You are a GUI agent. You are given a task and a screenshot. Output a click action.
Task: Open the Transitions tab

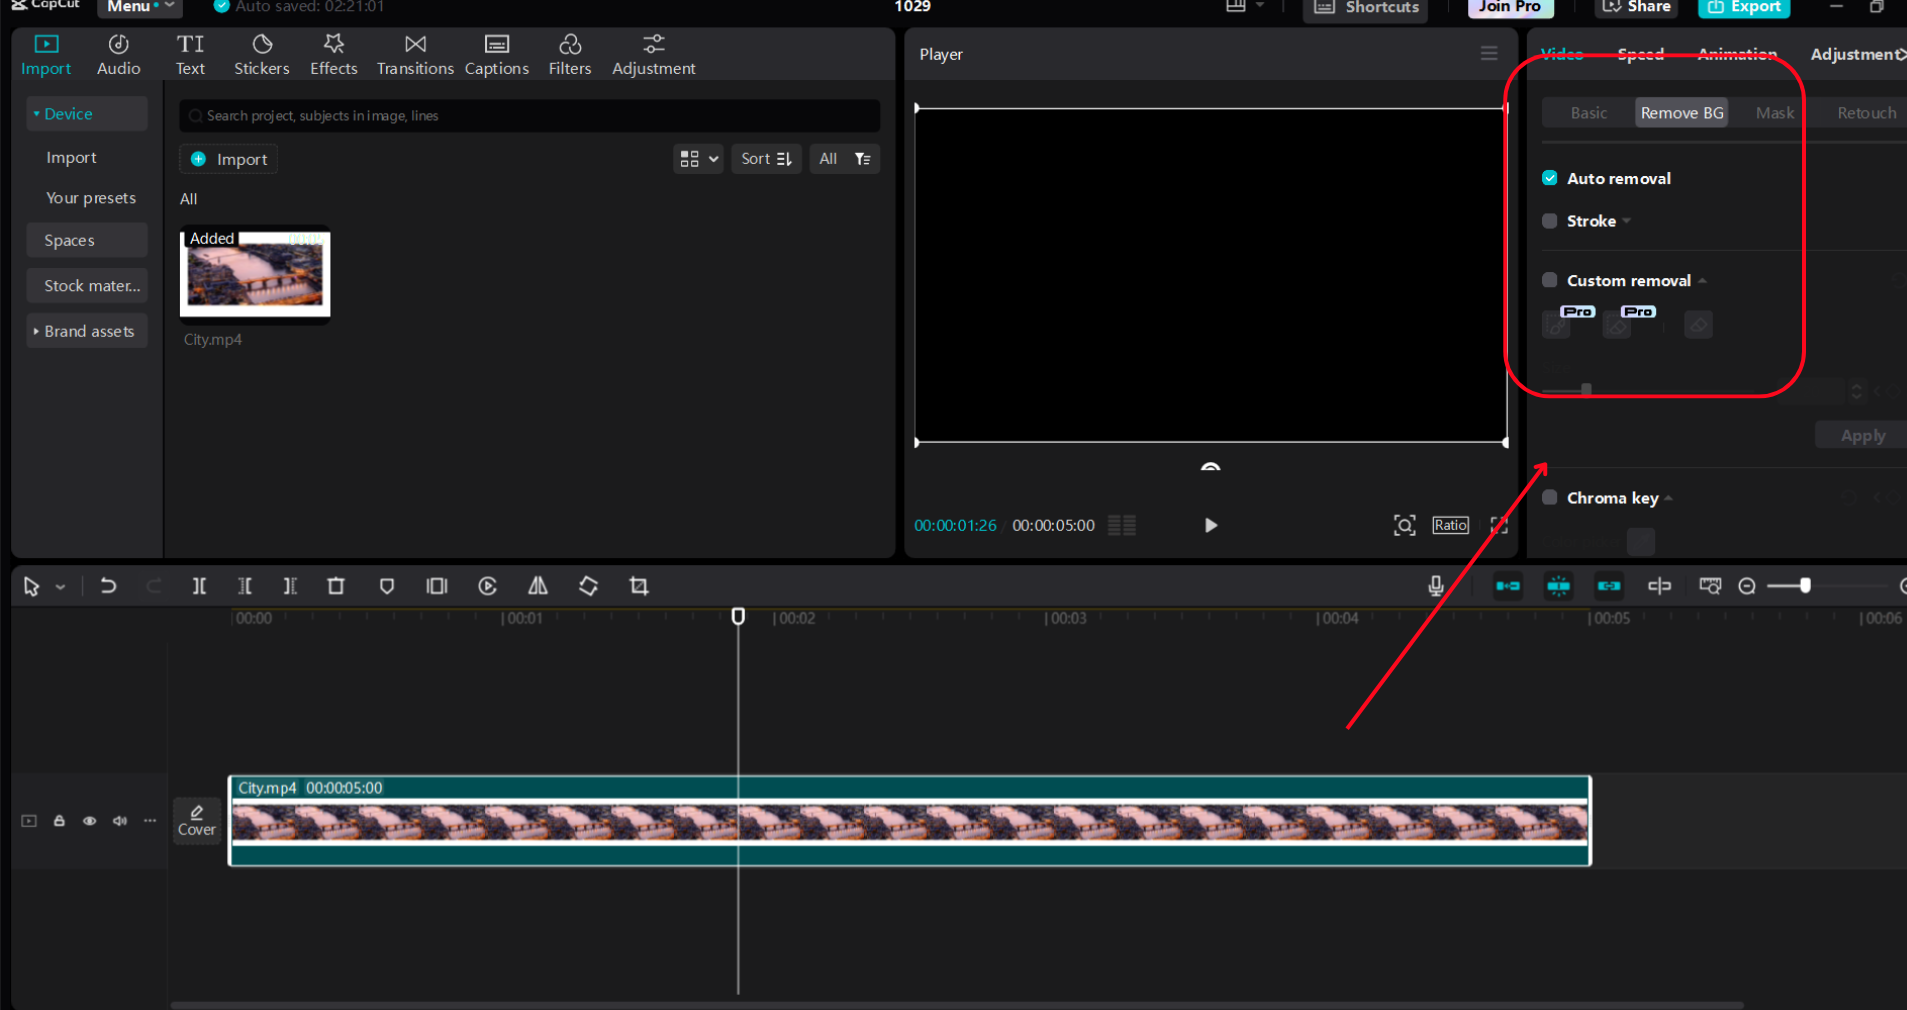[x=415, y=55]
